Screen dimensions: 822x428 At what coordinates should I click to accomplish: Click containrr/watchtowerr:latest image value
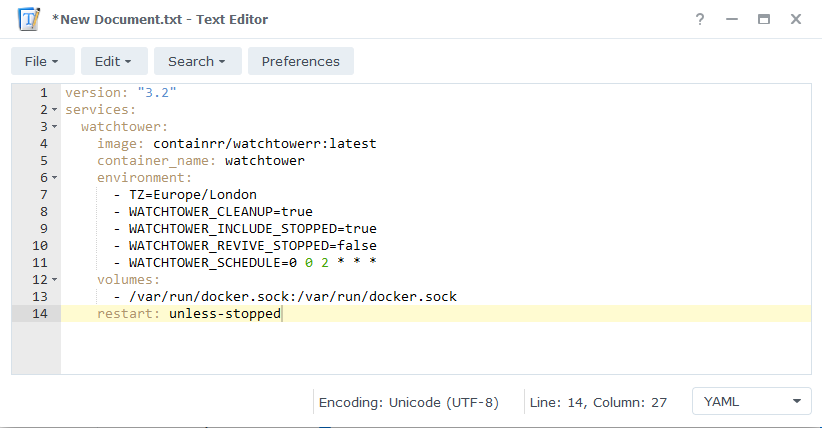(x=265, y=144)
